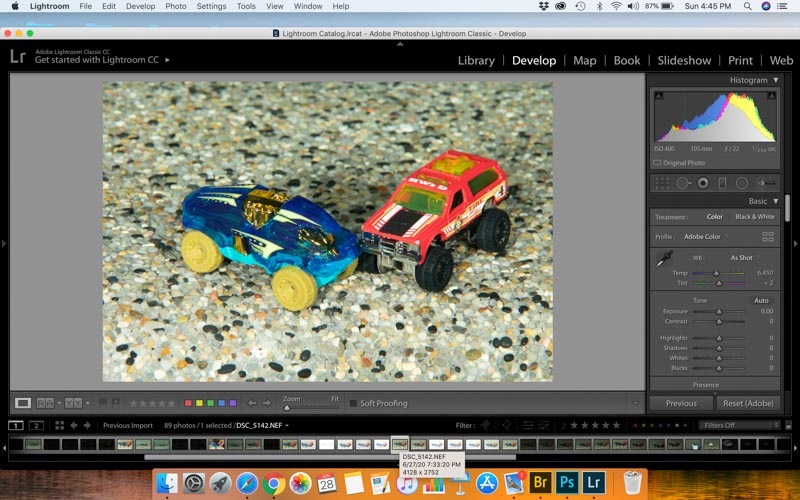Click Get started with Lightroom CC link
800x500 pixels.
97,60
